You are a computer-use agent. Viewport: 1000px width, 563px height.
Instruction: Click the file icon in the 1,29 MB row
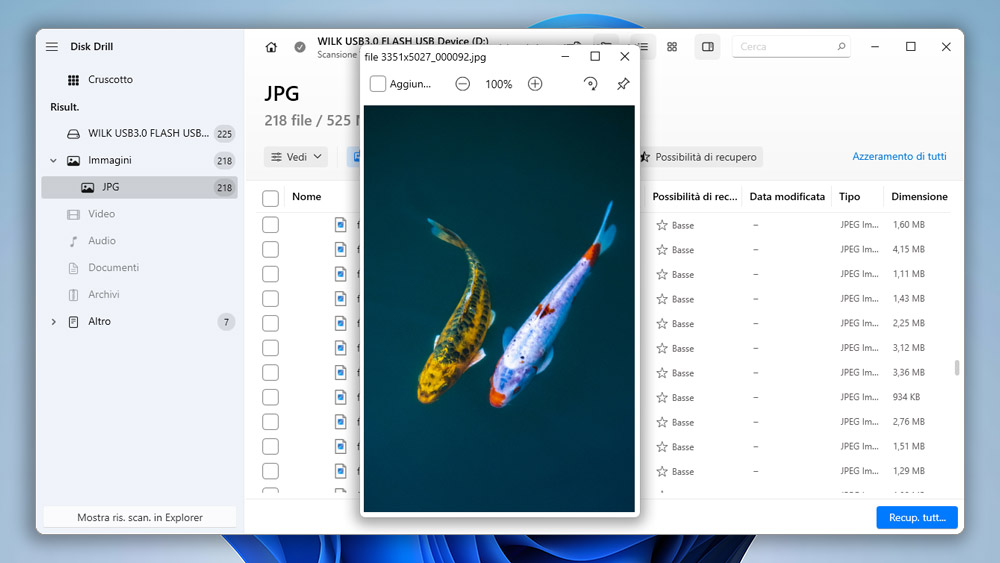(x=341, y=471)
